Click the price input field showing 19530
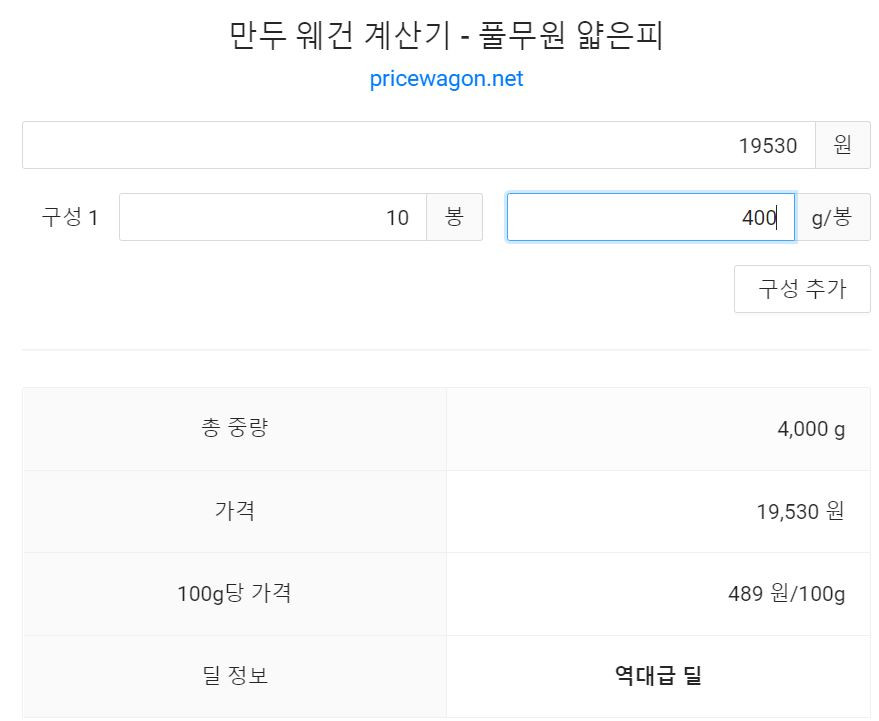Image resolution: width=879 pixels, height=721 pixels. (x=419, y=145)
